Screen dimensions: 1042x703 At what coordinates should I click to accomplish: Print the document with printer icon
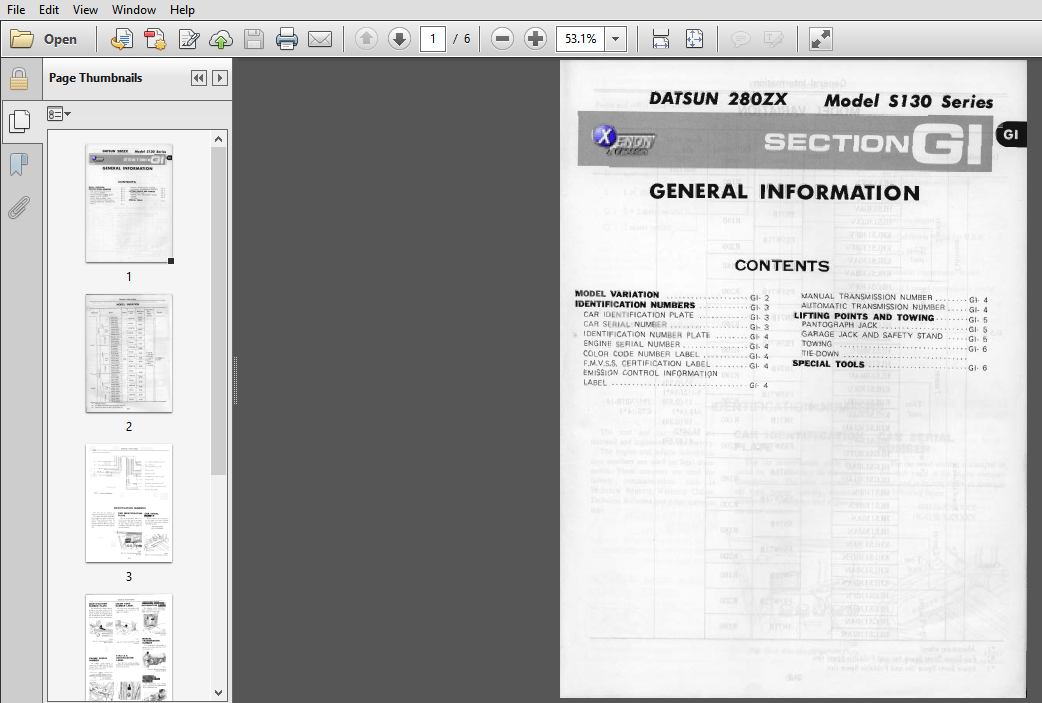point(286,39)
